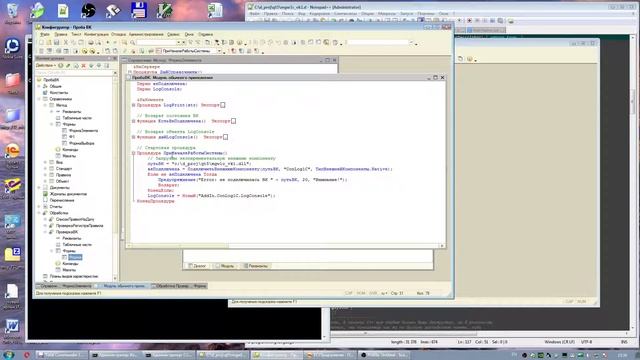Select the ФормаЭлемента tree item
The height and width of the screenshot is (360, 640).
(83, 131)
